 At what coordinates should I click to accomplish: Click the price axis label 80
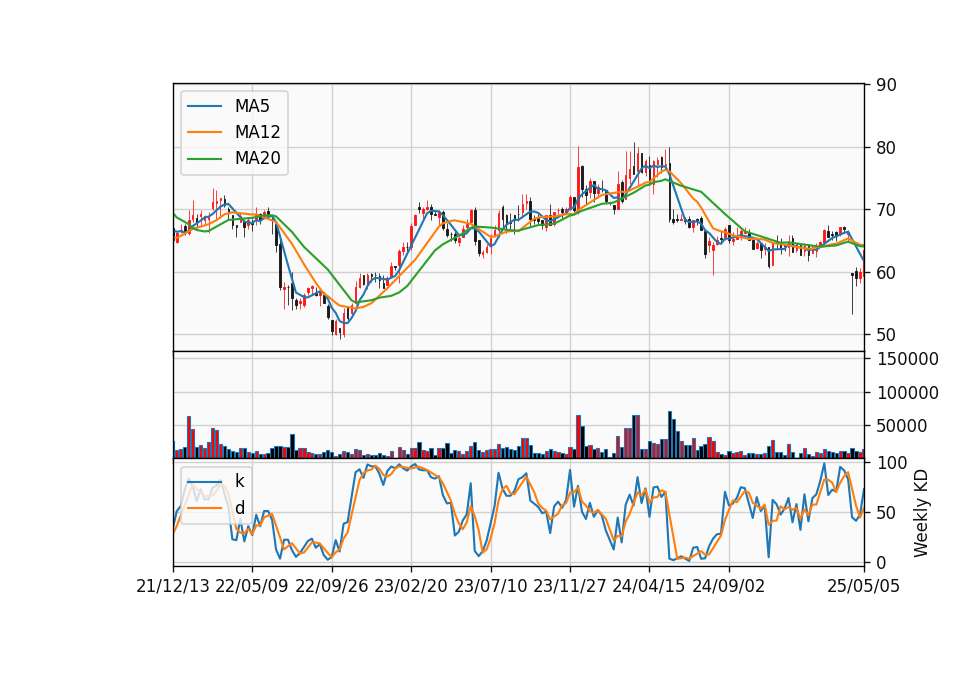click(886, 148)
